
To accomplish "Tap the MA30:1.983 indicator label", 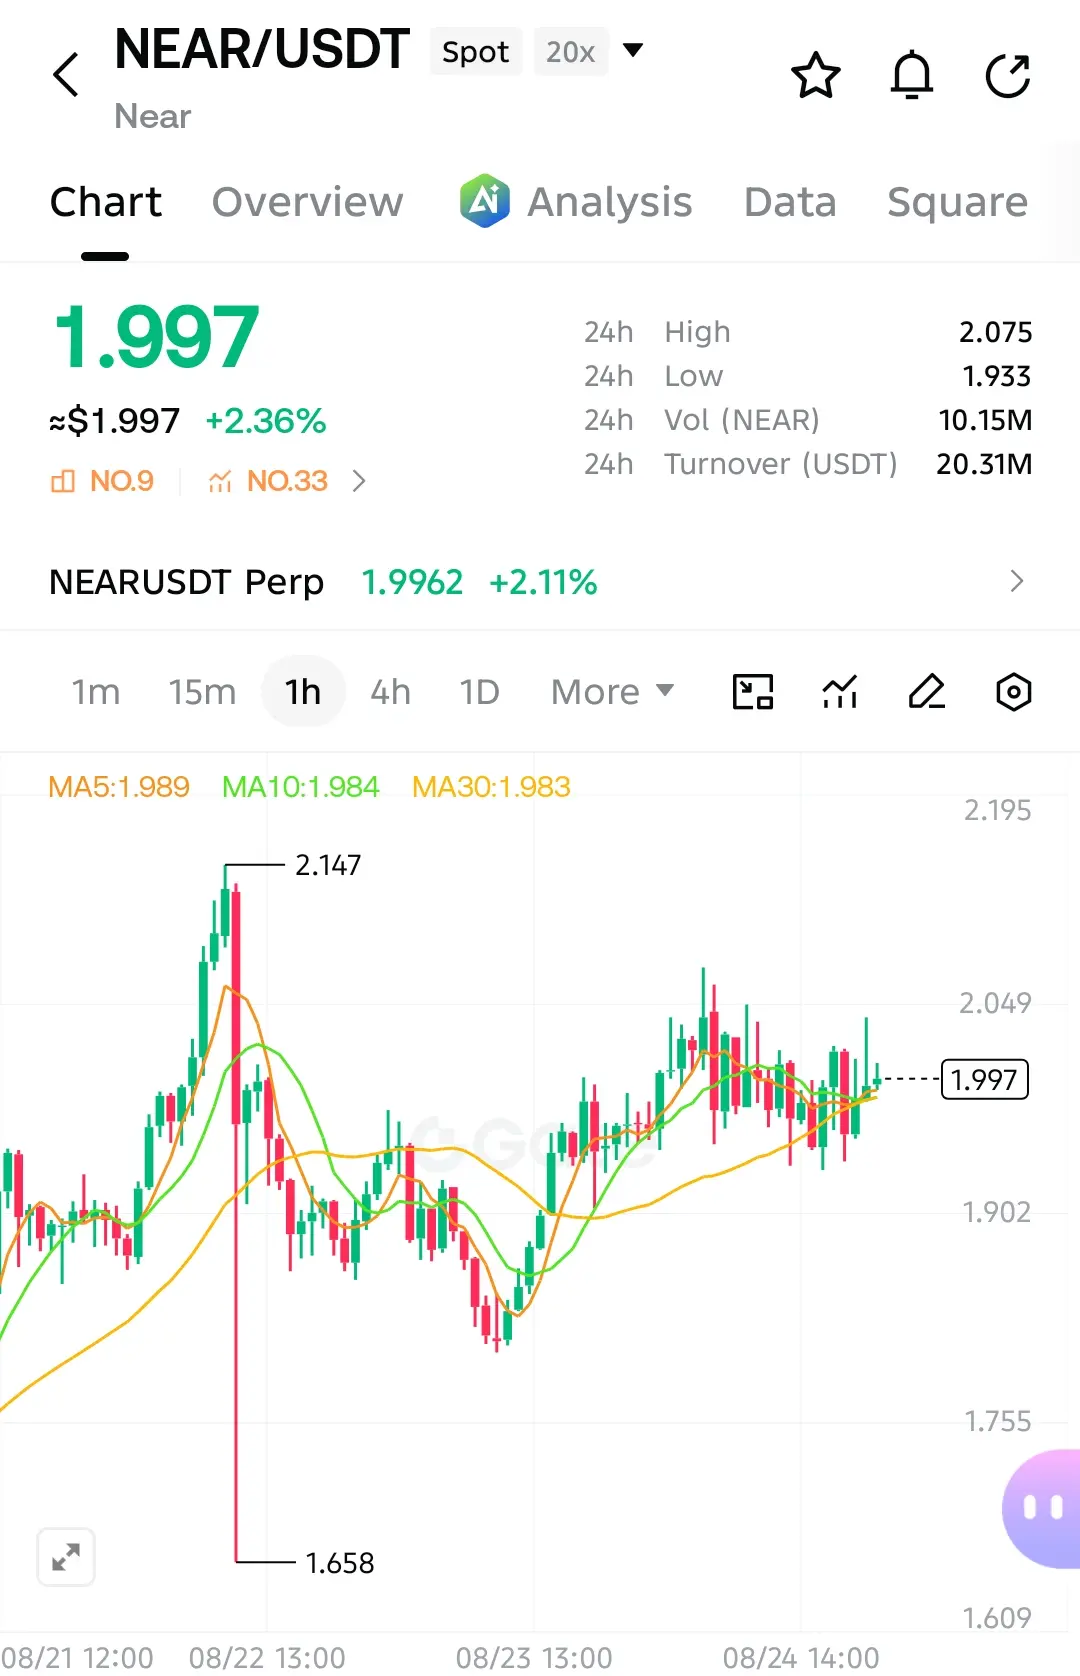I will [491, 787].
